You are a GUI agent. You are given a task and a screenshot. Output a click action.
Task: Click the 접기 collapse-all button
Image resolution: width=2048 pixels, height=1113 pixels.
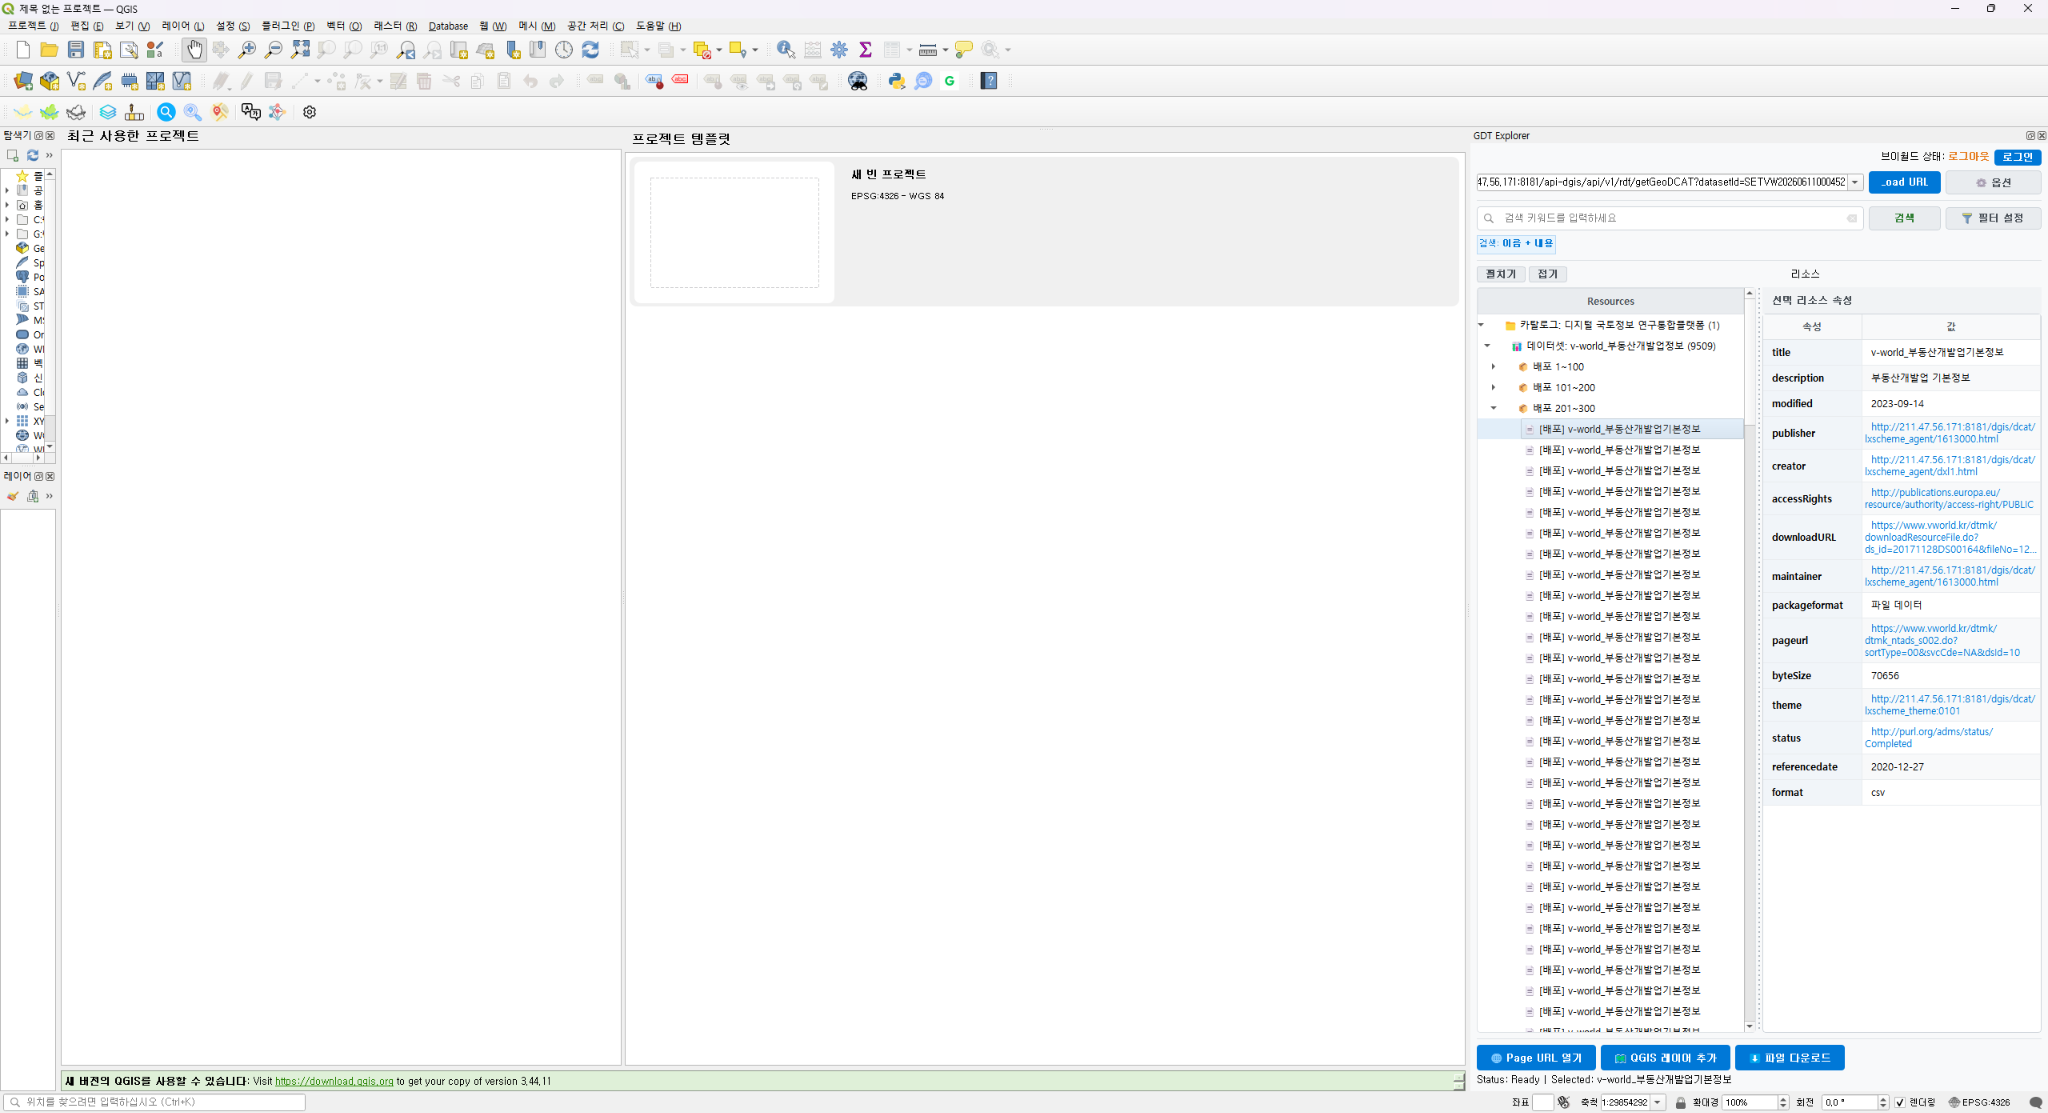click(x=1547, y=274)
